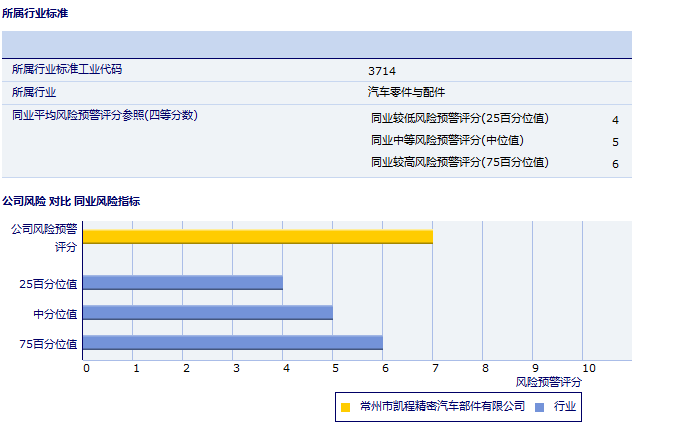The image size is (673, 429).
Task: Select the blue 75百分位值 bar
Action: coord(232,342)
